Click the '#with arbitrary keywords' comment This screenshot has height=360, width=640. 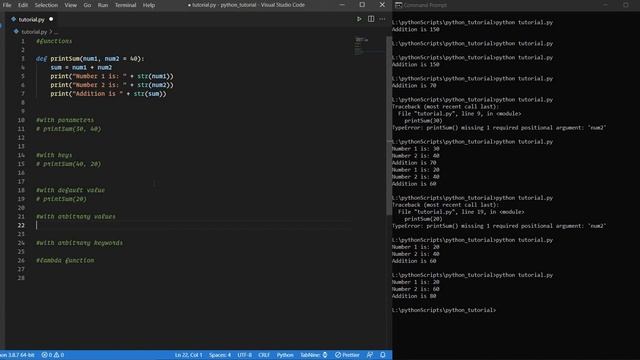pyautogui.click(x=79, y=243)
